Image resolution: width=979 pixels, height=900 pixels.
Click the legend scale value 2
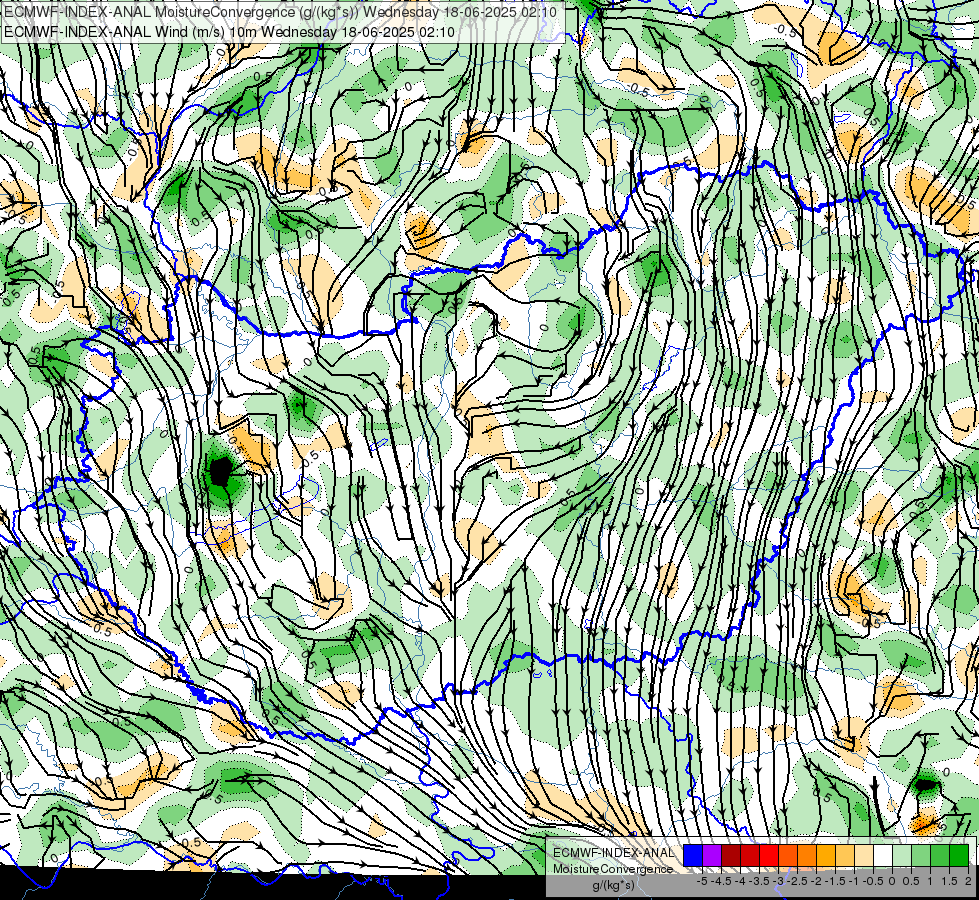[x=968, y=881]
